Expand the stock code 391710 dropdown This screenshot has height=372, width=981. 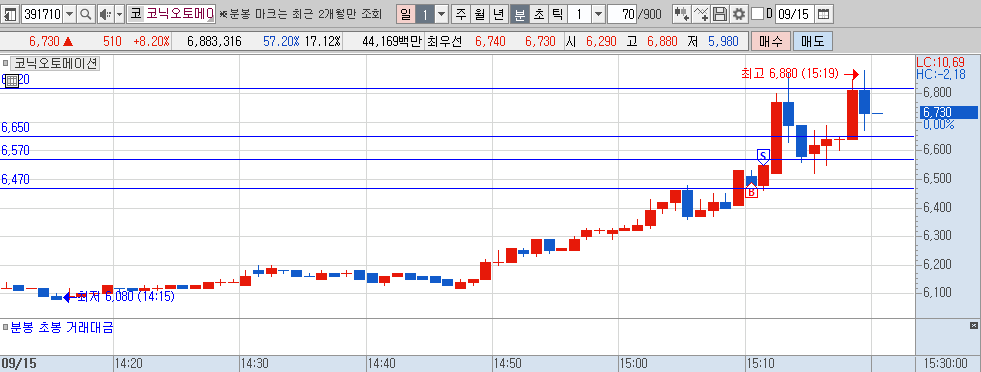pyautogui.click(x=69, y=14)
